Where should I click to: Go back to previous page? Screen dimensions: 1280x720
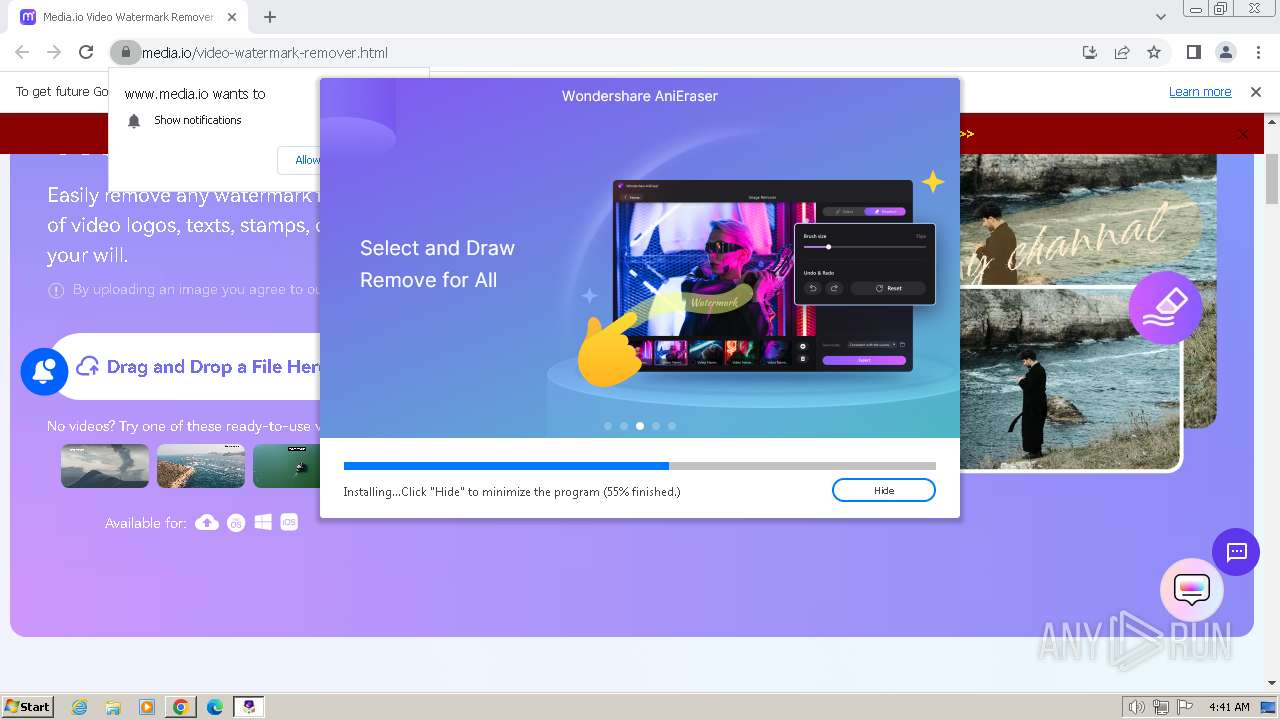pyautogui.click(x=22, y=52)
